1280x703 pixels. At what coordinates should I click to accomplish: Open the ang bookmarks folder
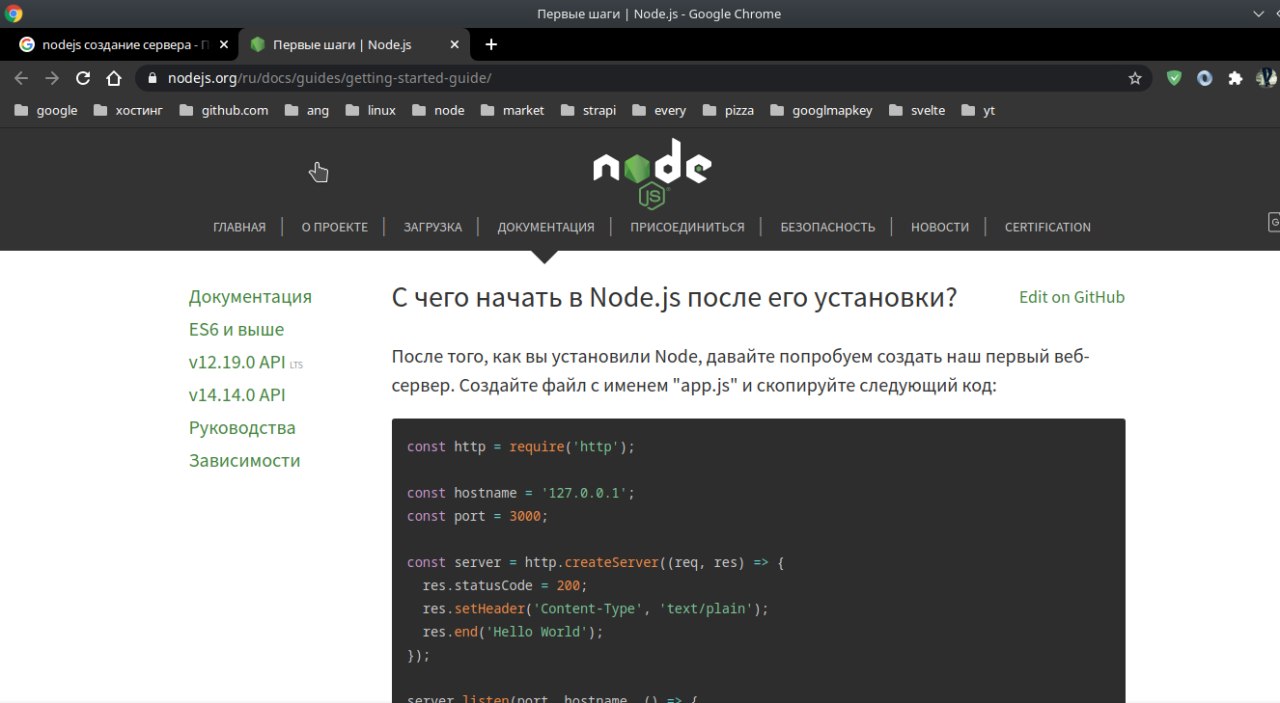point(307,110)
